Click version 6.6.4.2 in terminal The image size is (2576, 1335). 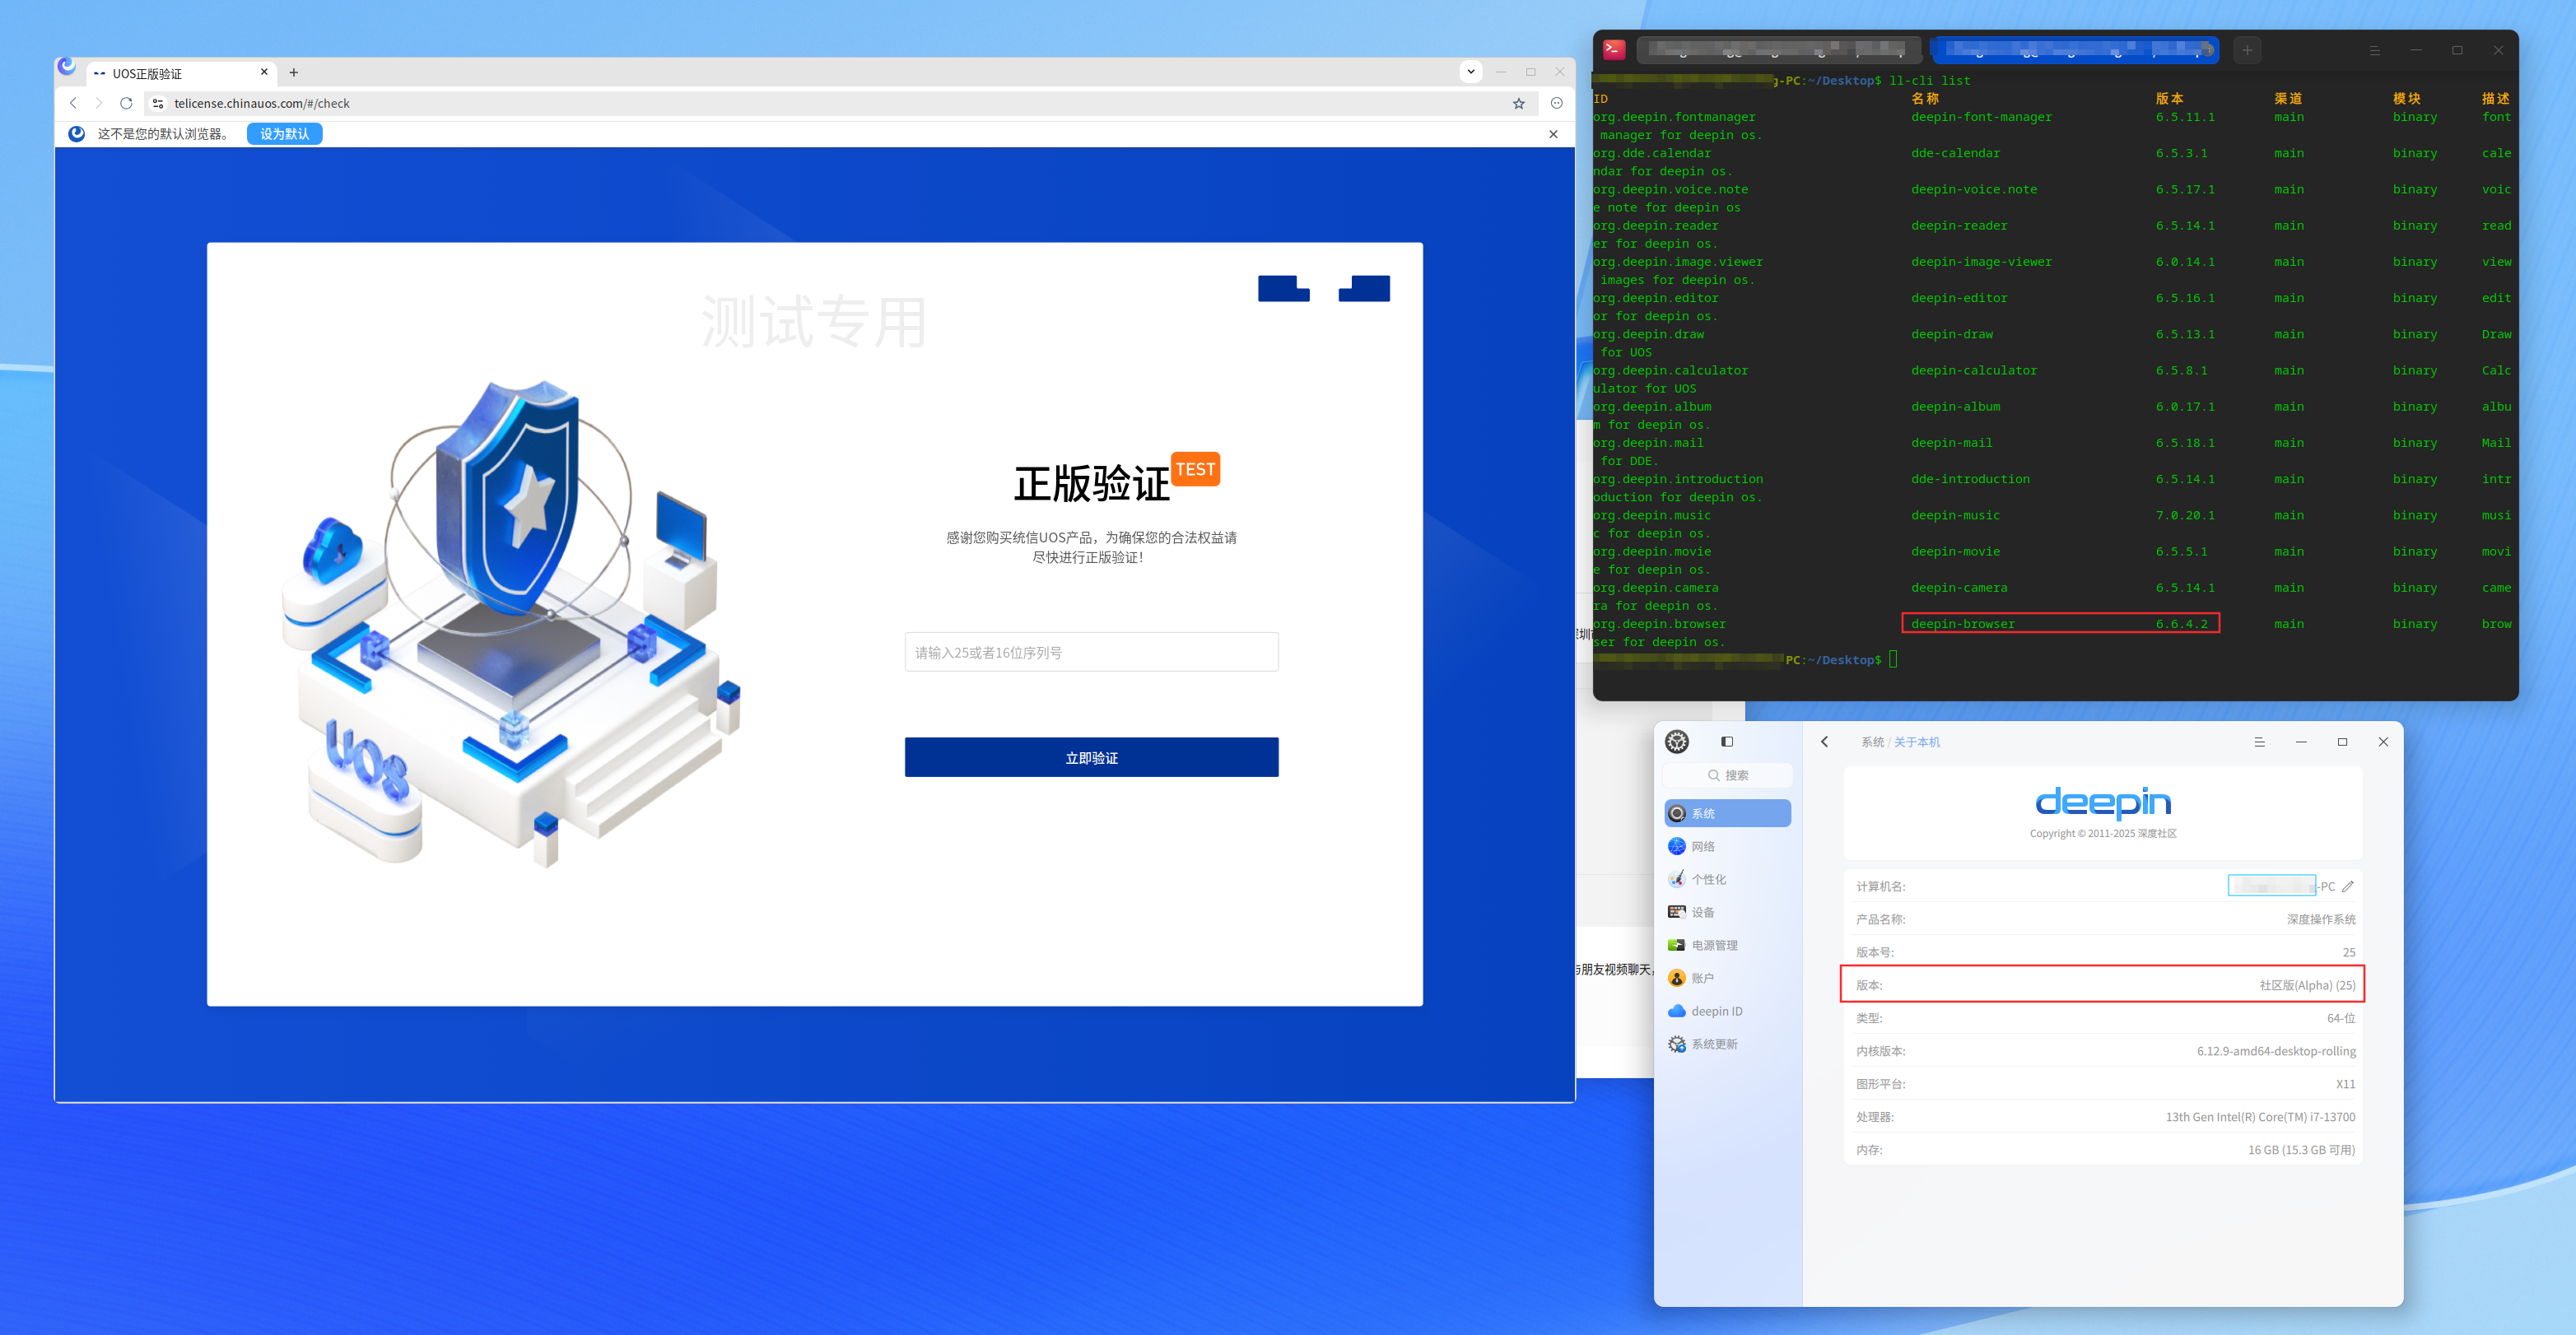pyautogui.click(x=2181, y=624)
